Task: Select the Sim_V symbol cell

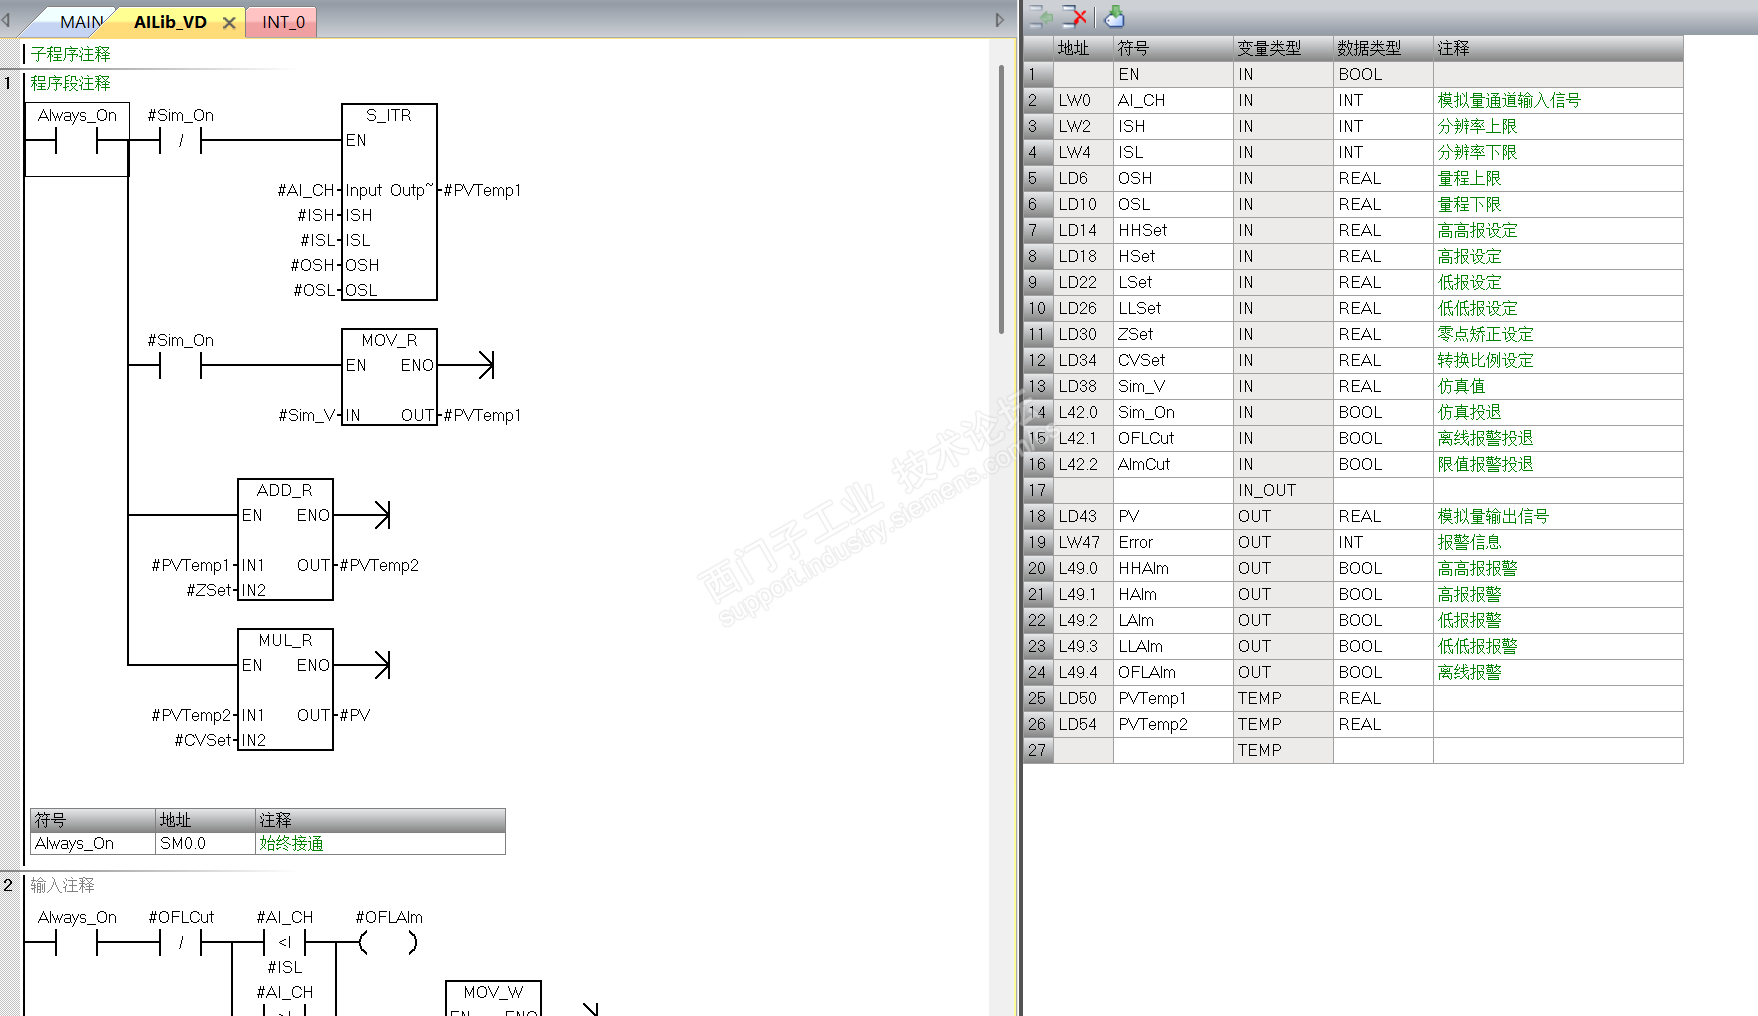Action: tap(1173, 386)
